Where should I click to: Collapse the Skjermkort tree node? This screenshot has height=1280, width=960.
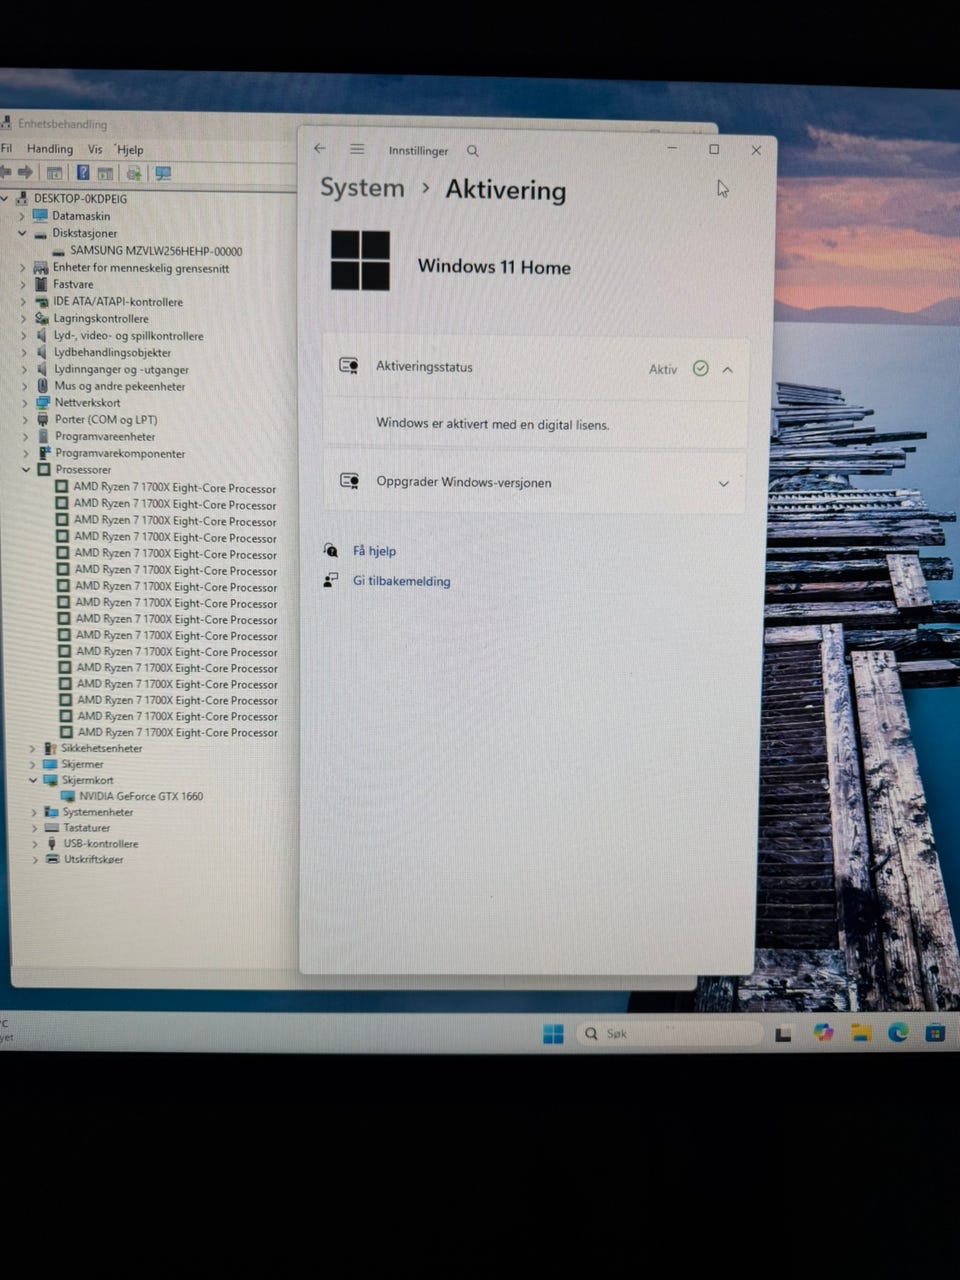[33, 780]
